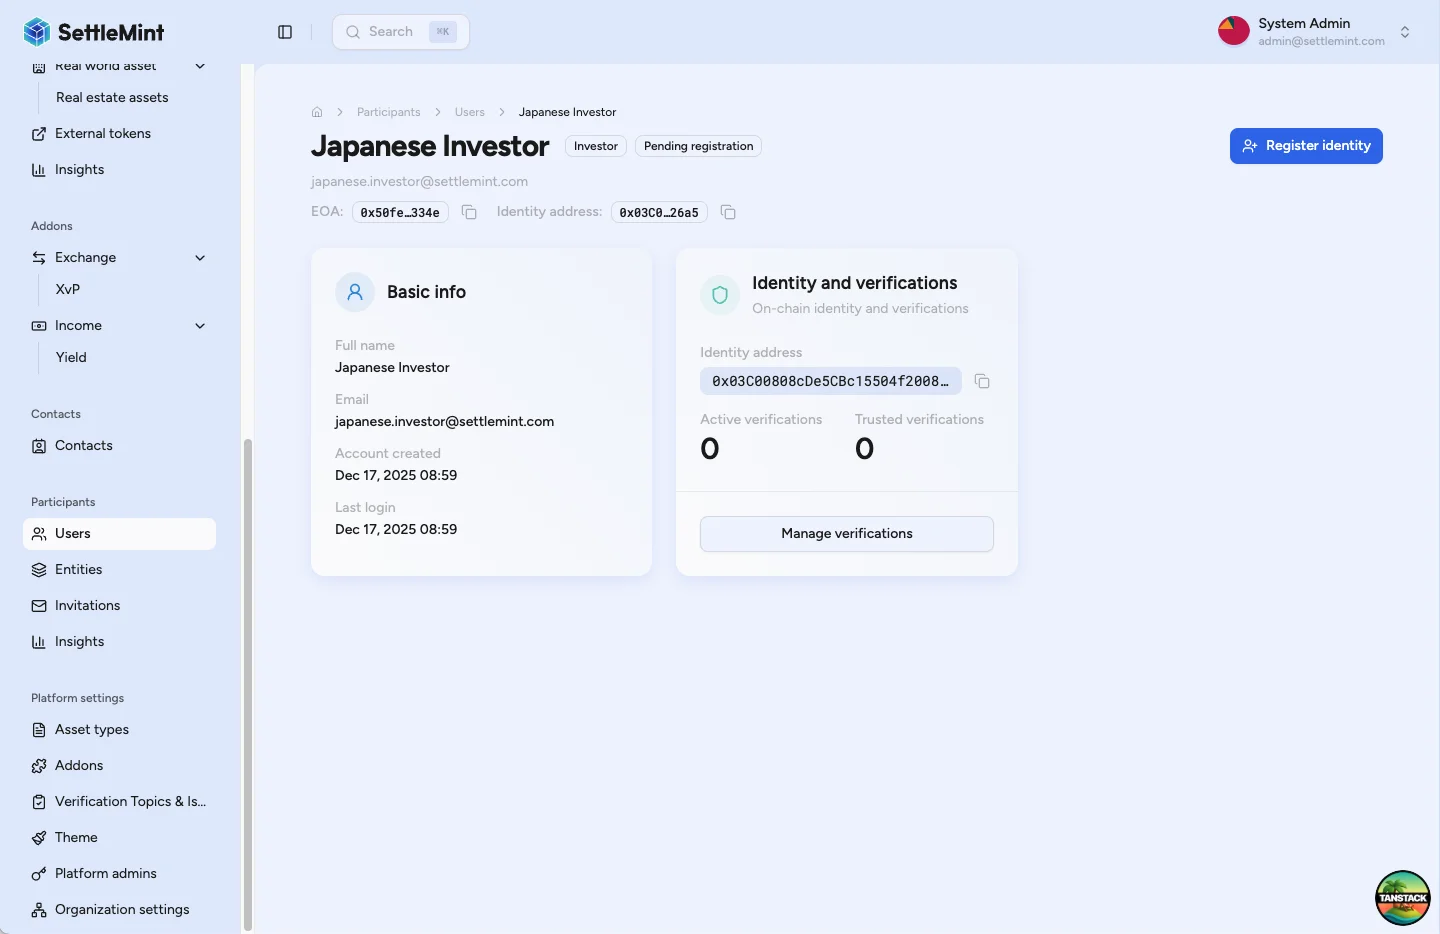The width and height of the screenshot is (1440, 934).
Task: Copy the EOA address using its copy icon
Action: tap(469, 212)
